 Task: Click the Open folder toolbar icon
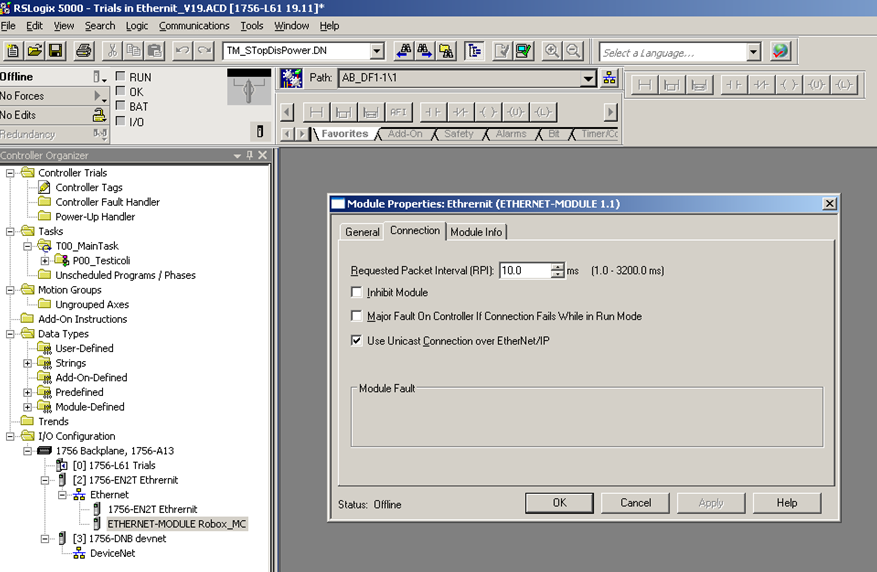[34, 51]
